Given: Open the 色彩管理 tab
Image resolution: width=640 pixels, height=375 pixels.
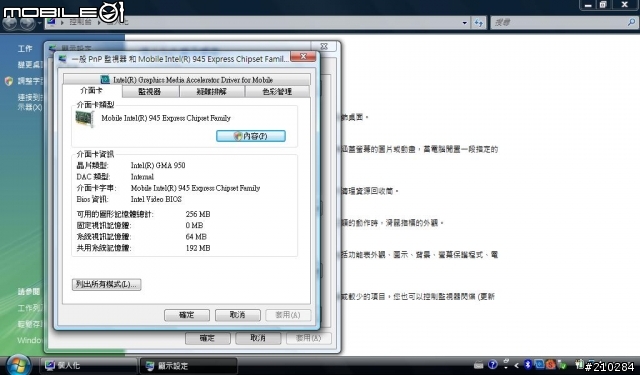Looking at the screenshot, I should (277, 92).
